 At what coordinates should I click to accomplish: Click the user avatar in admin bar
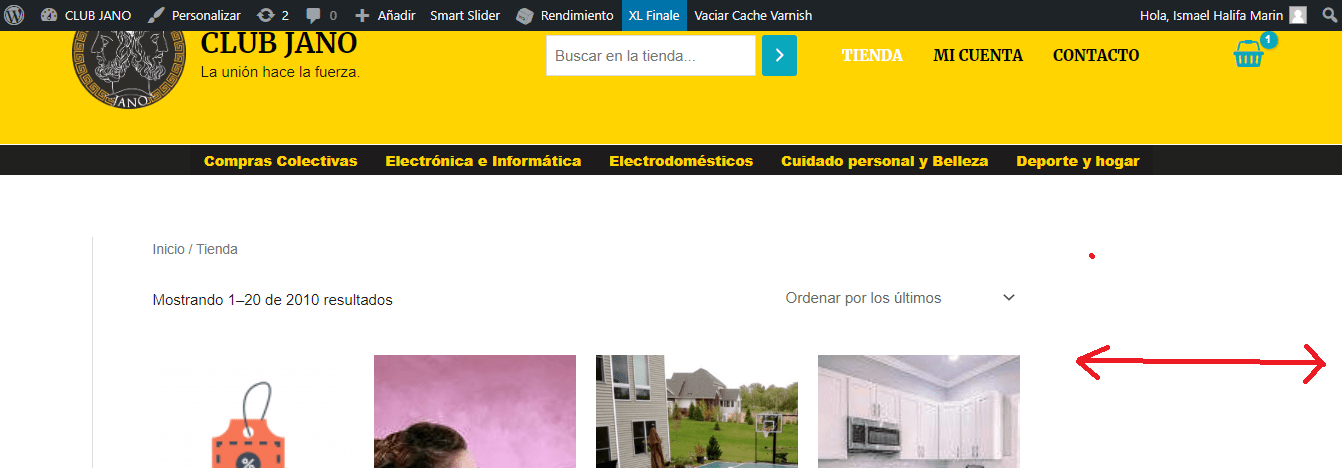(1298, 15)
